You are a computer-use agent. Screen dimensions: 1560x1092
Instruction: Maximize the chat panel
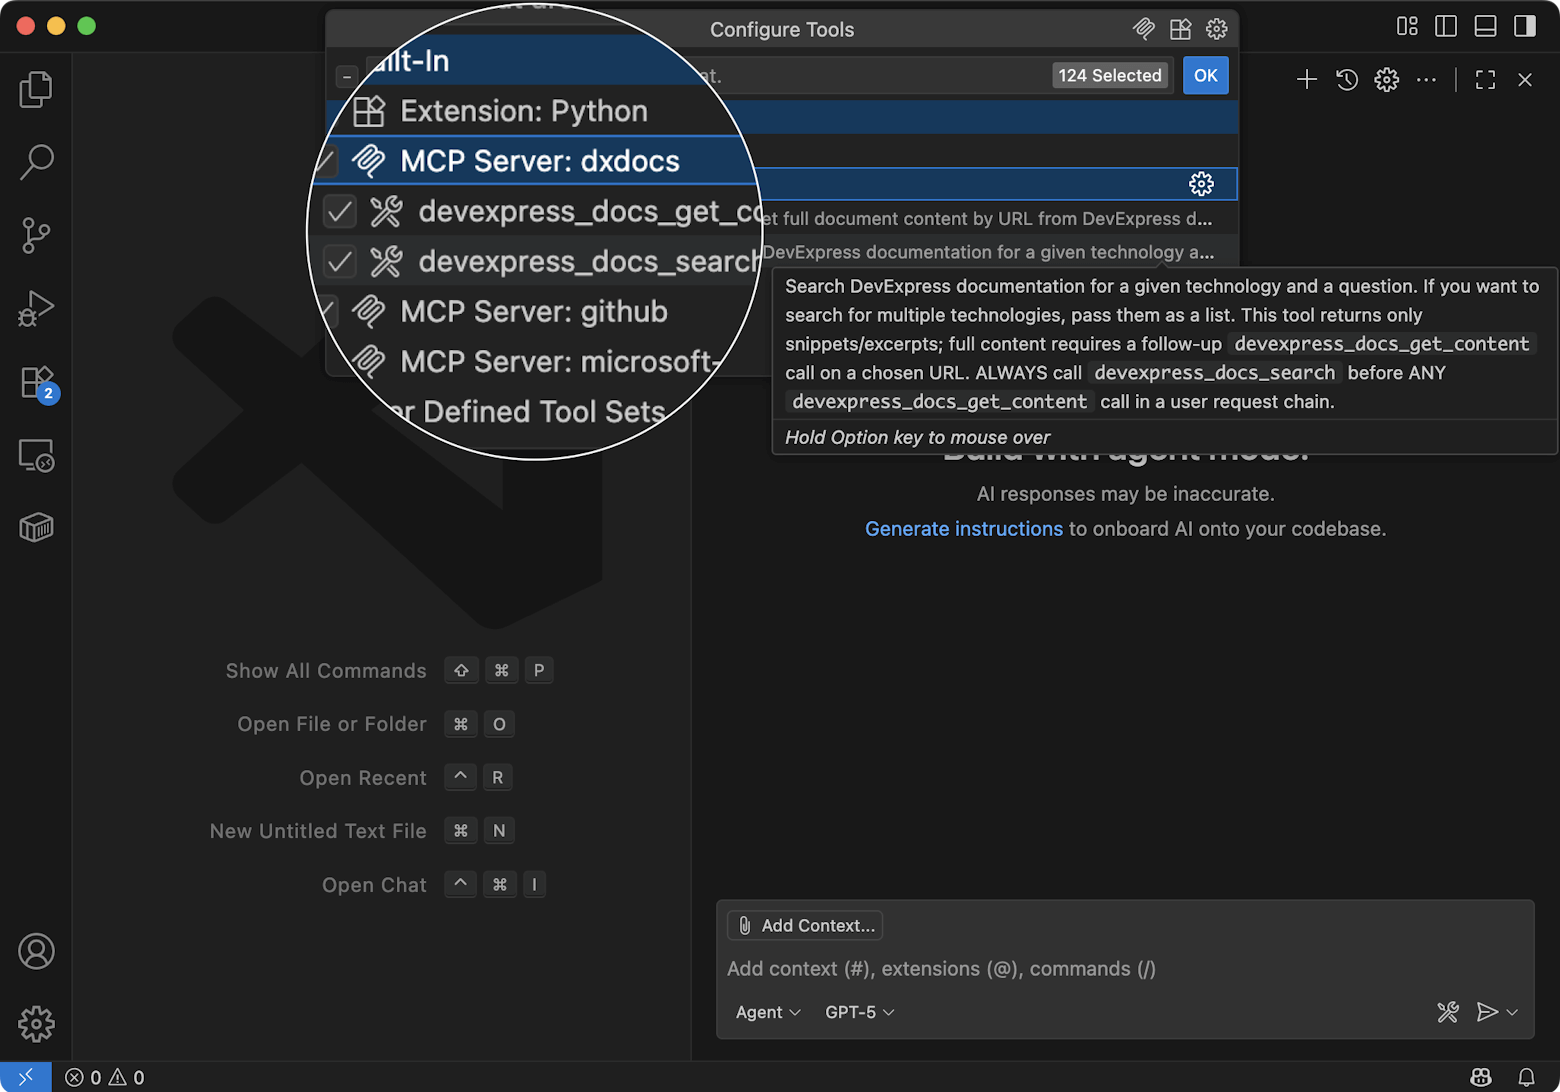(1486, 80)
